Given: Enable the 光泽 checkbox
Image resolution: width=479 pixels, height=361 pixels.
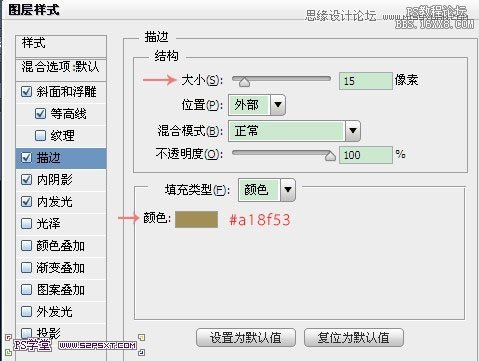Looking at the screenshot, I should click(x=26, y=224).
